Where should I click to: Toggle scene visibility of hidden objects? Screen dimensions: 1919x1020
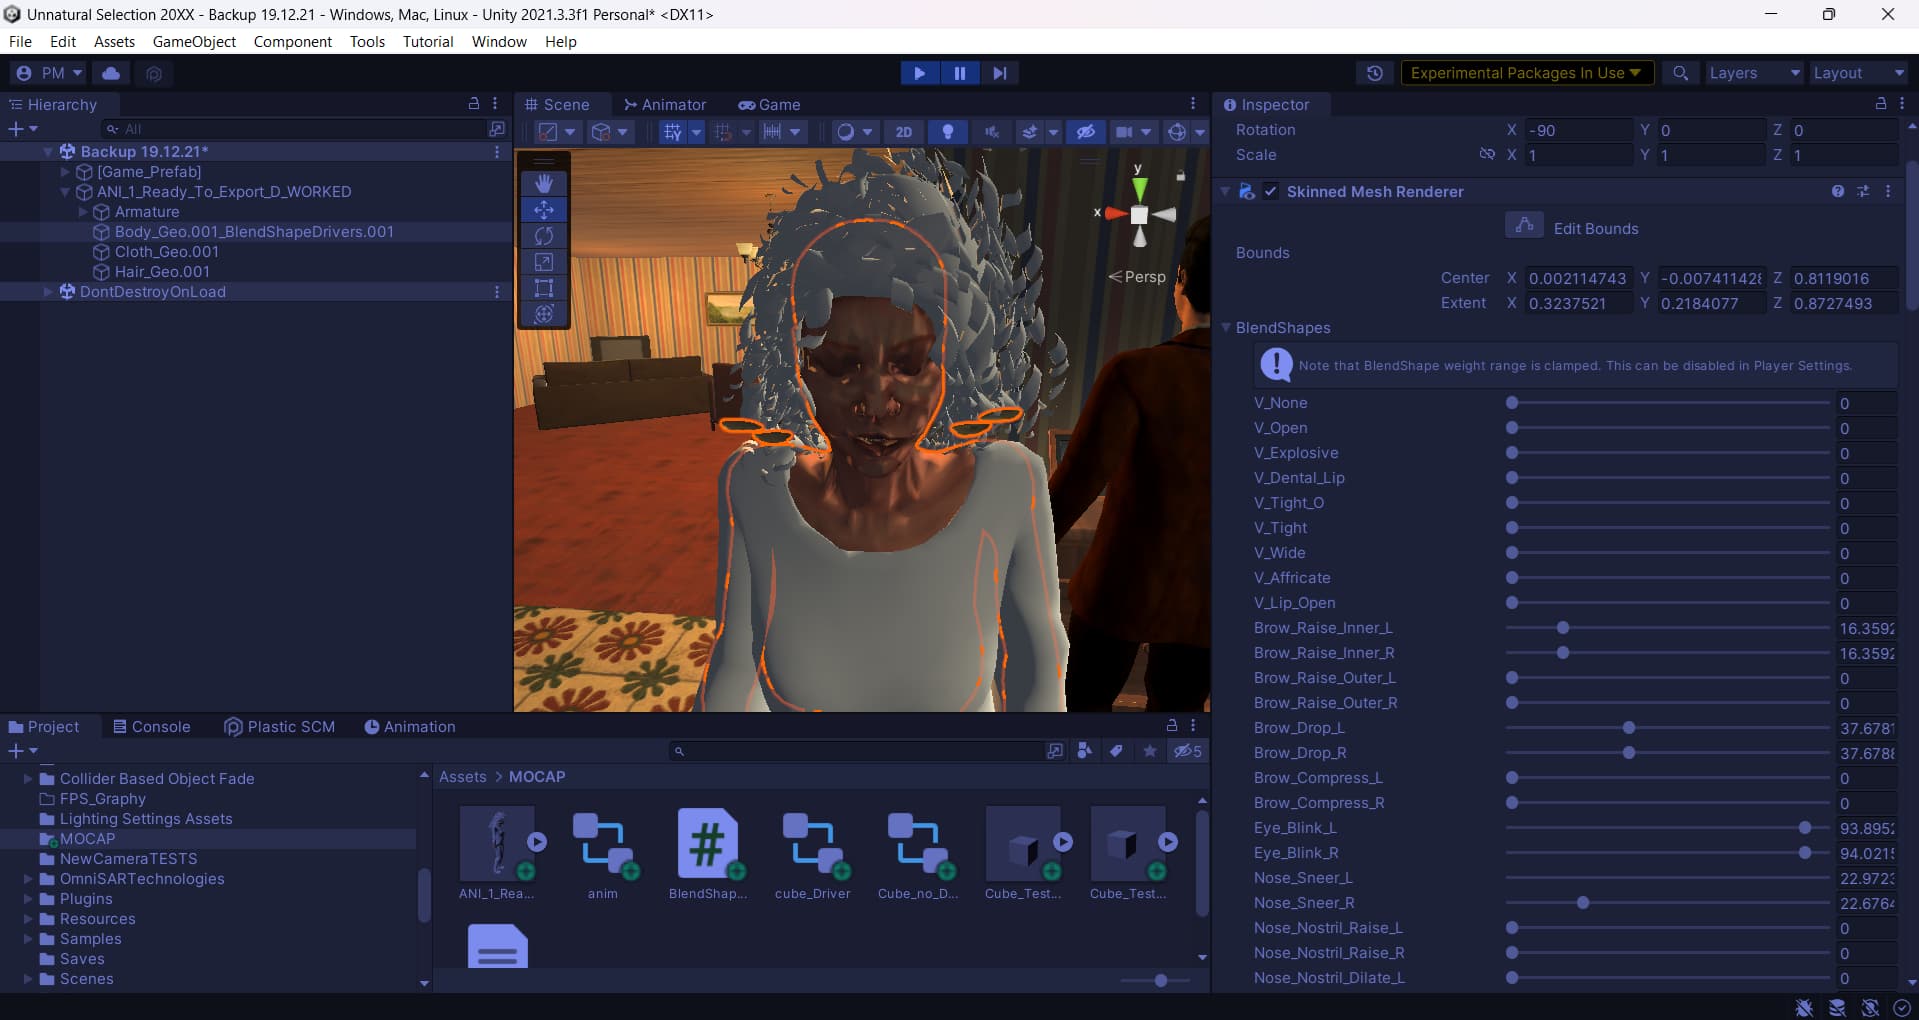pos(1086,131)
